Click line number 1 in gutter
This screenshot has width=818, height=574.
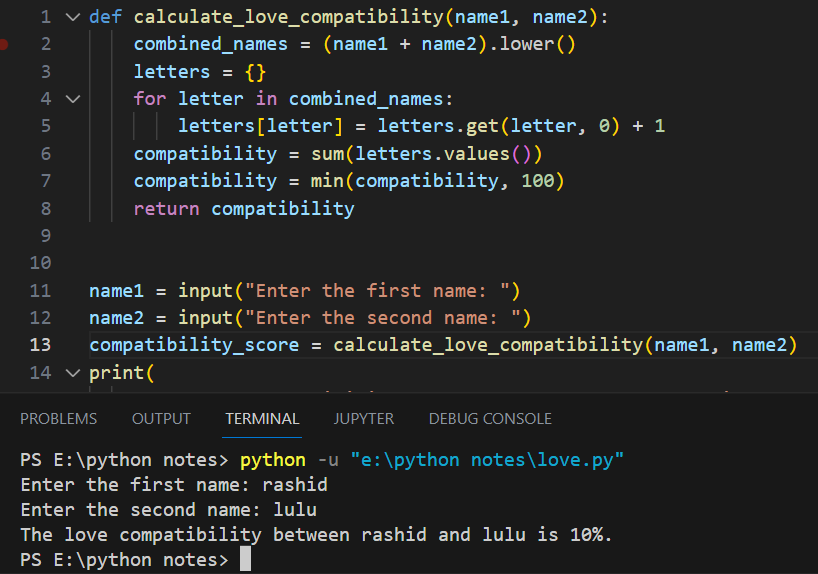pos(46,17)
